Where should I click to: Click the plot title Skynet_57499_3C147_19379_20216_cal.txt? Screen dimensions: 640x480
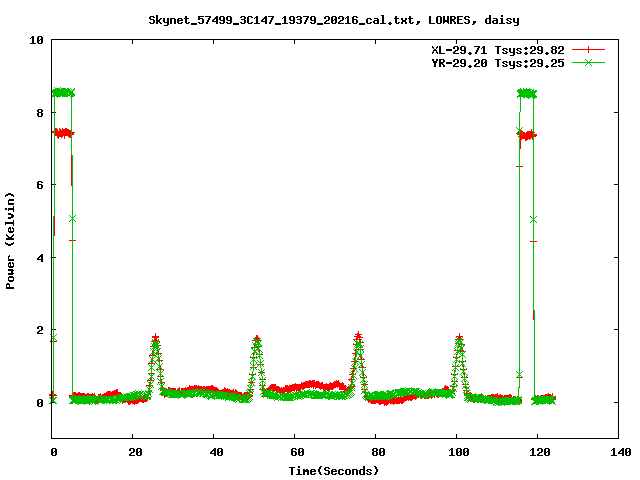[x=284, y=20]
